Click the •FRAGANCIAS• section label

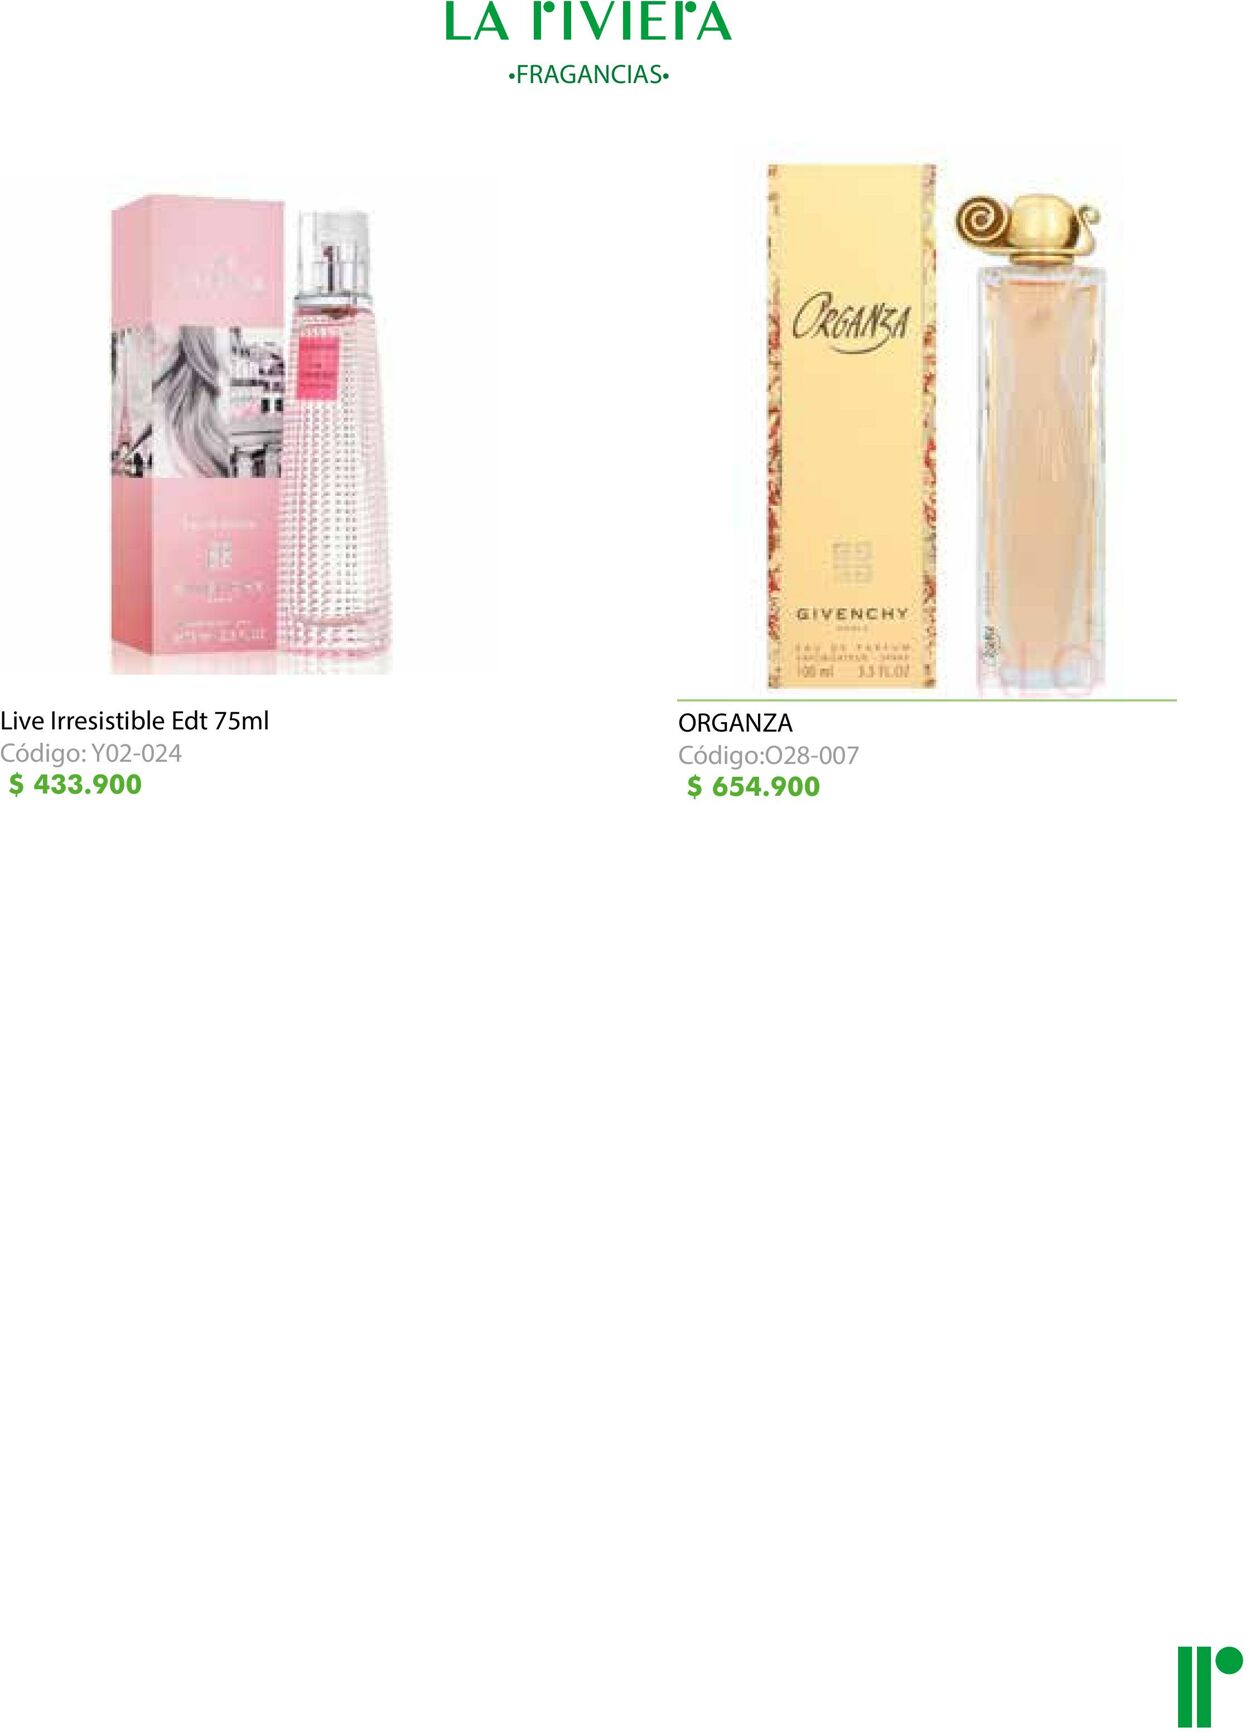(x=588, y=75)
